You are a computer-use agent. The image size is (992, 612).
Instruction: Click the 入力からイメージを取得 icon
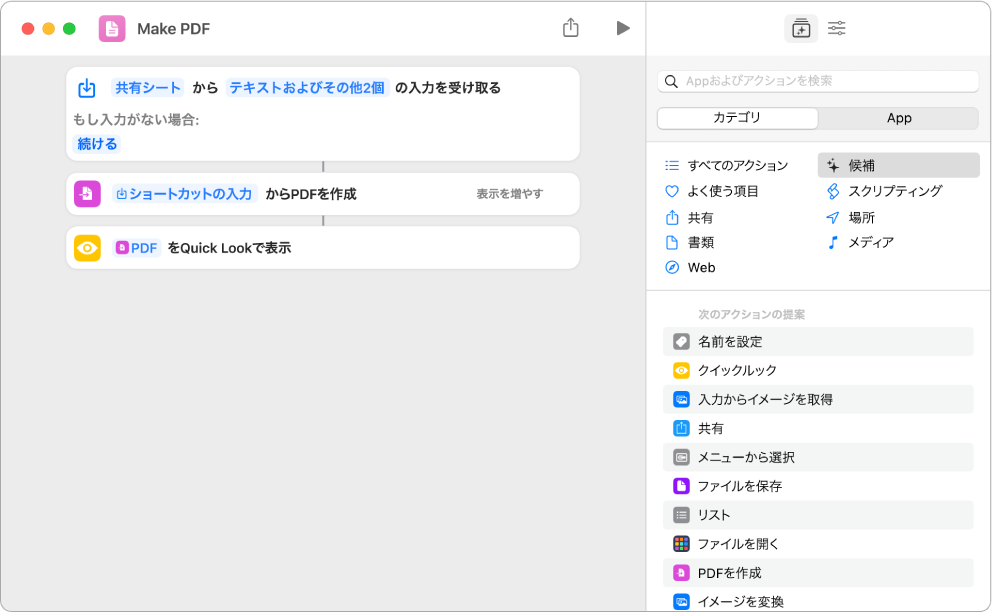(681, 399)
